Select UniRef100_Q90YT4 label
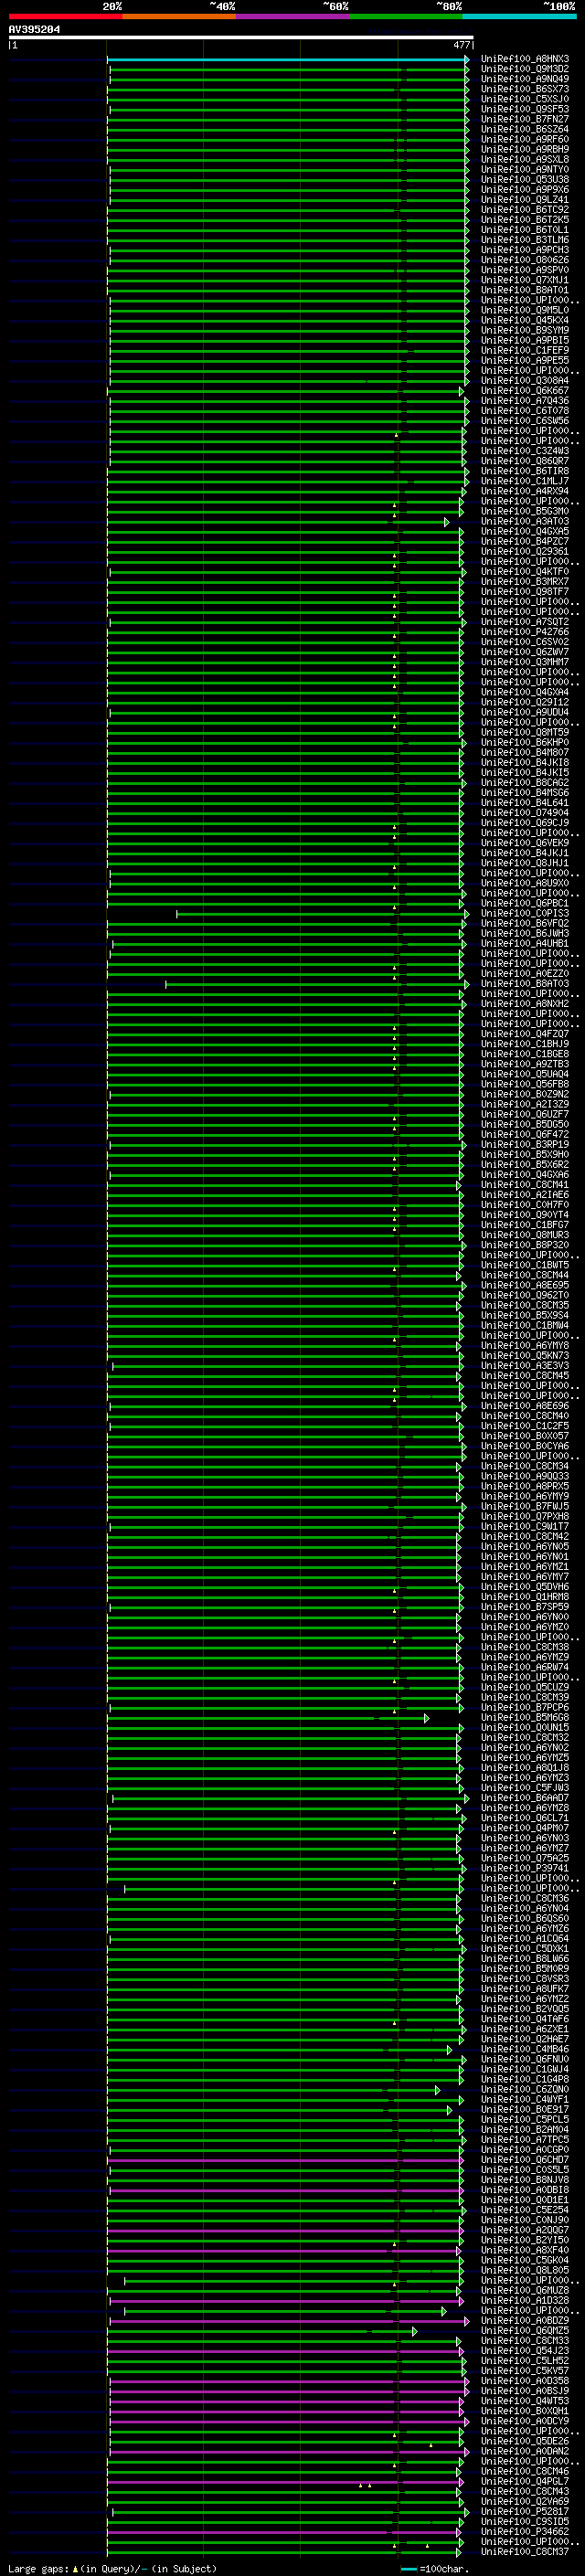This screenshot has height=2576, width=585. tap(525, 1215)
